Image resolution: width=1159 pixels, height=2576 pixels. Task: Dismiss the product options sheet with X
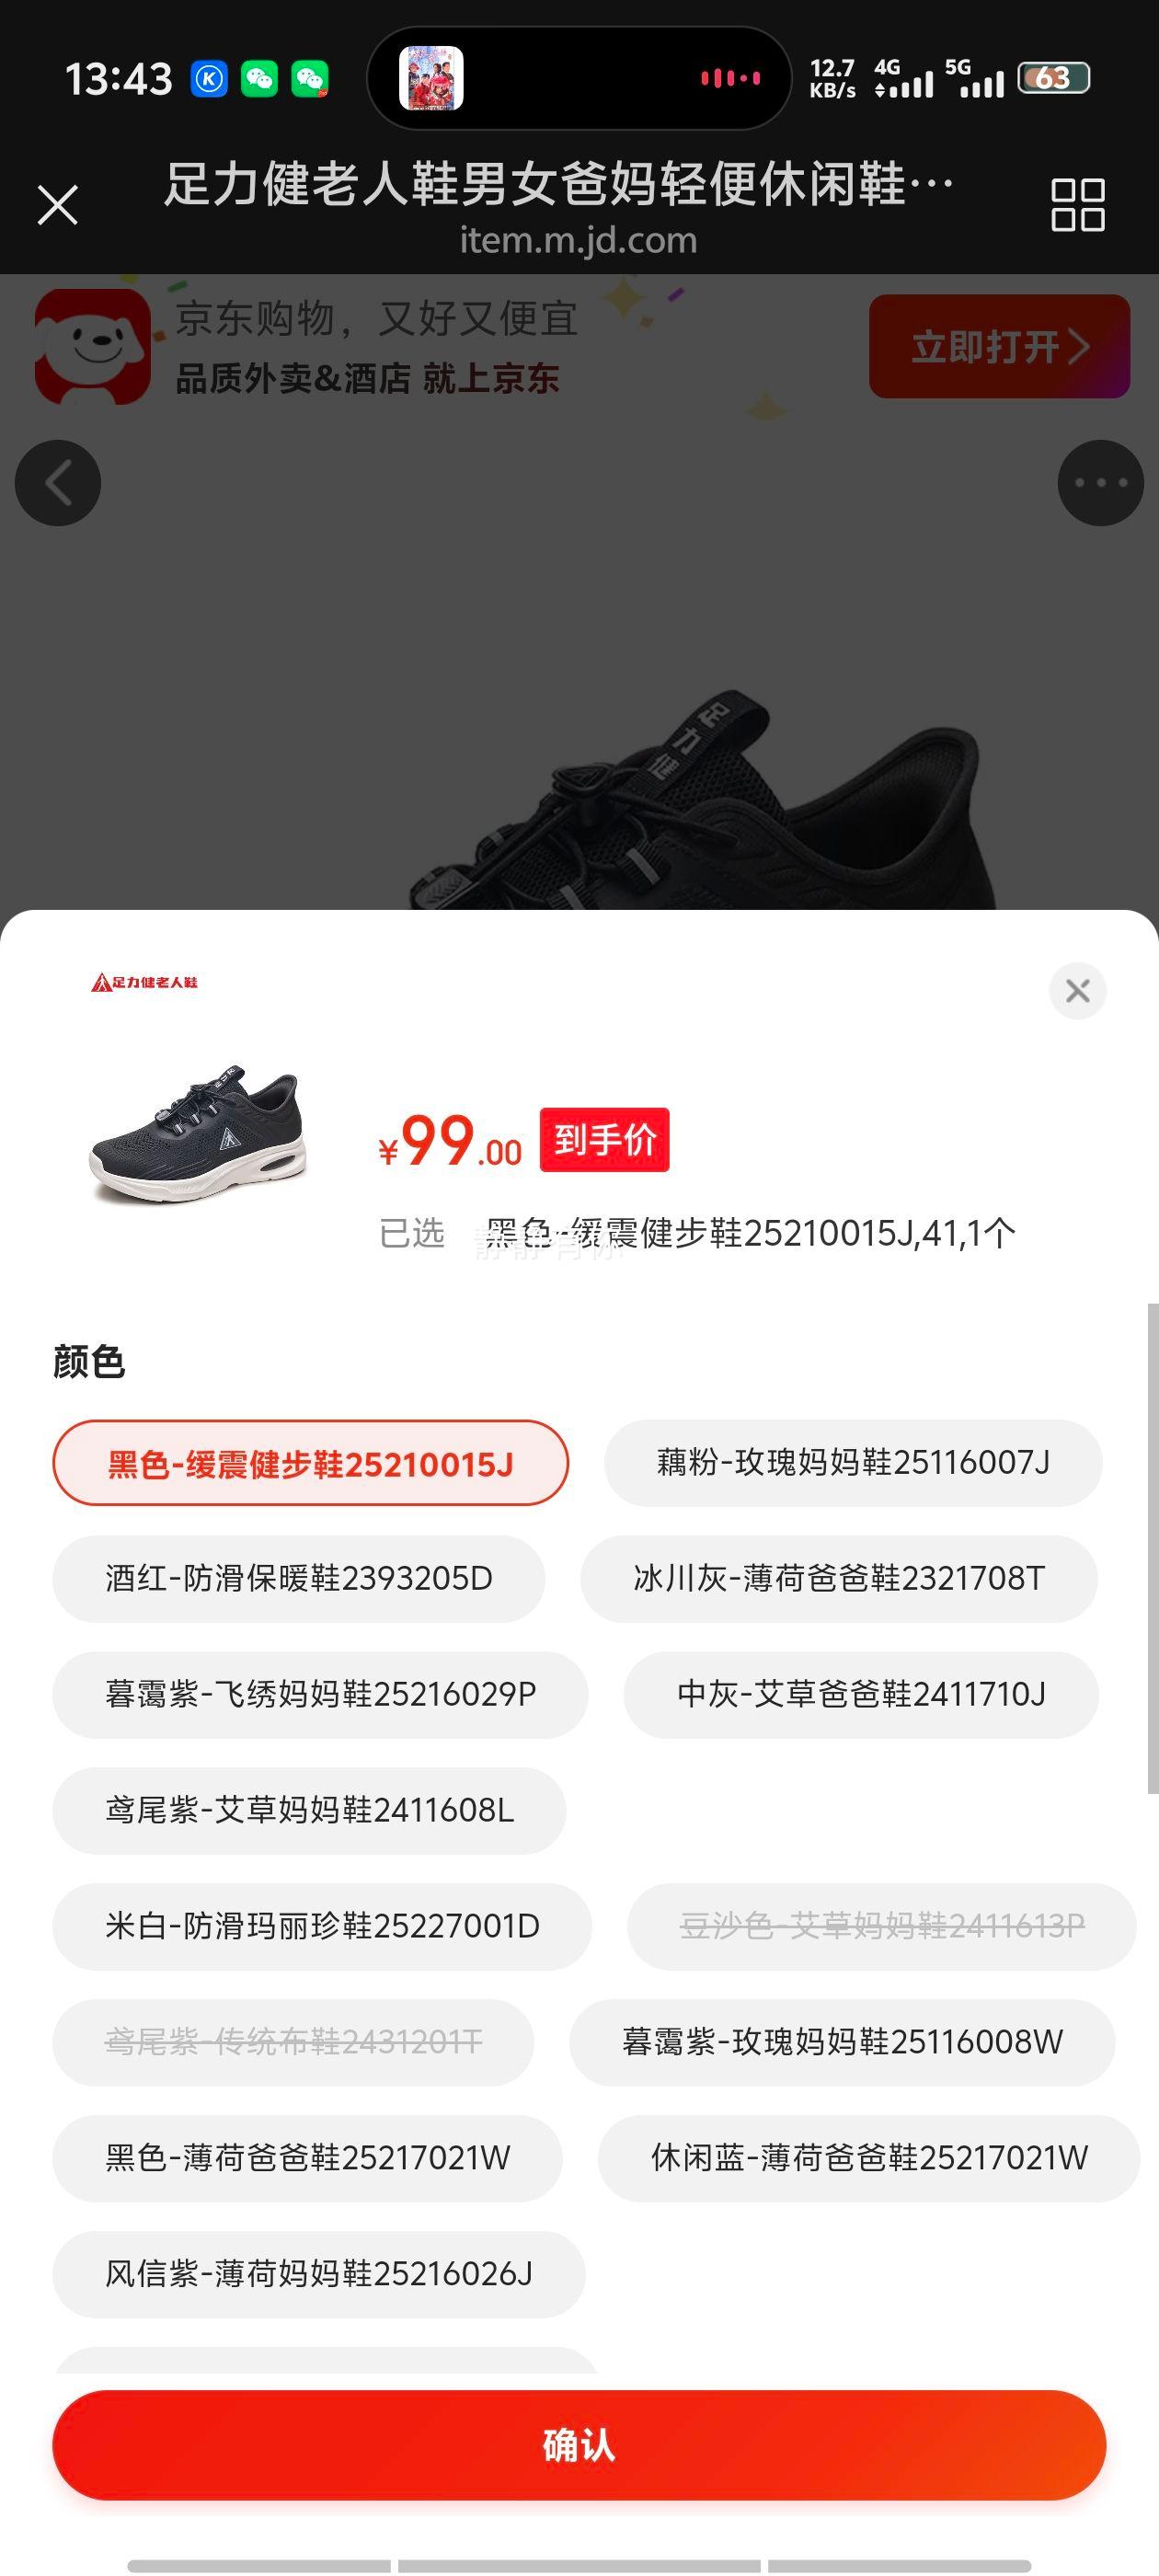coord(1077,991)
